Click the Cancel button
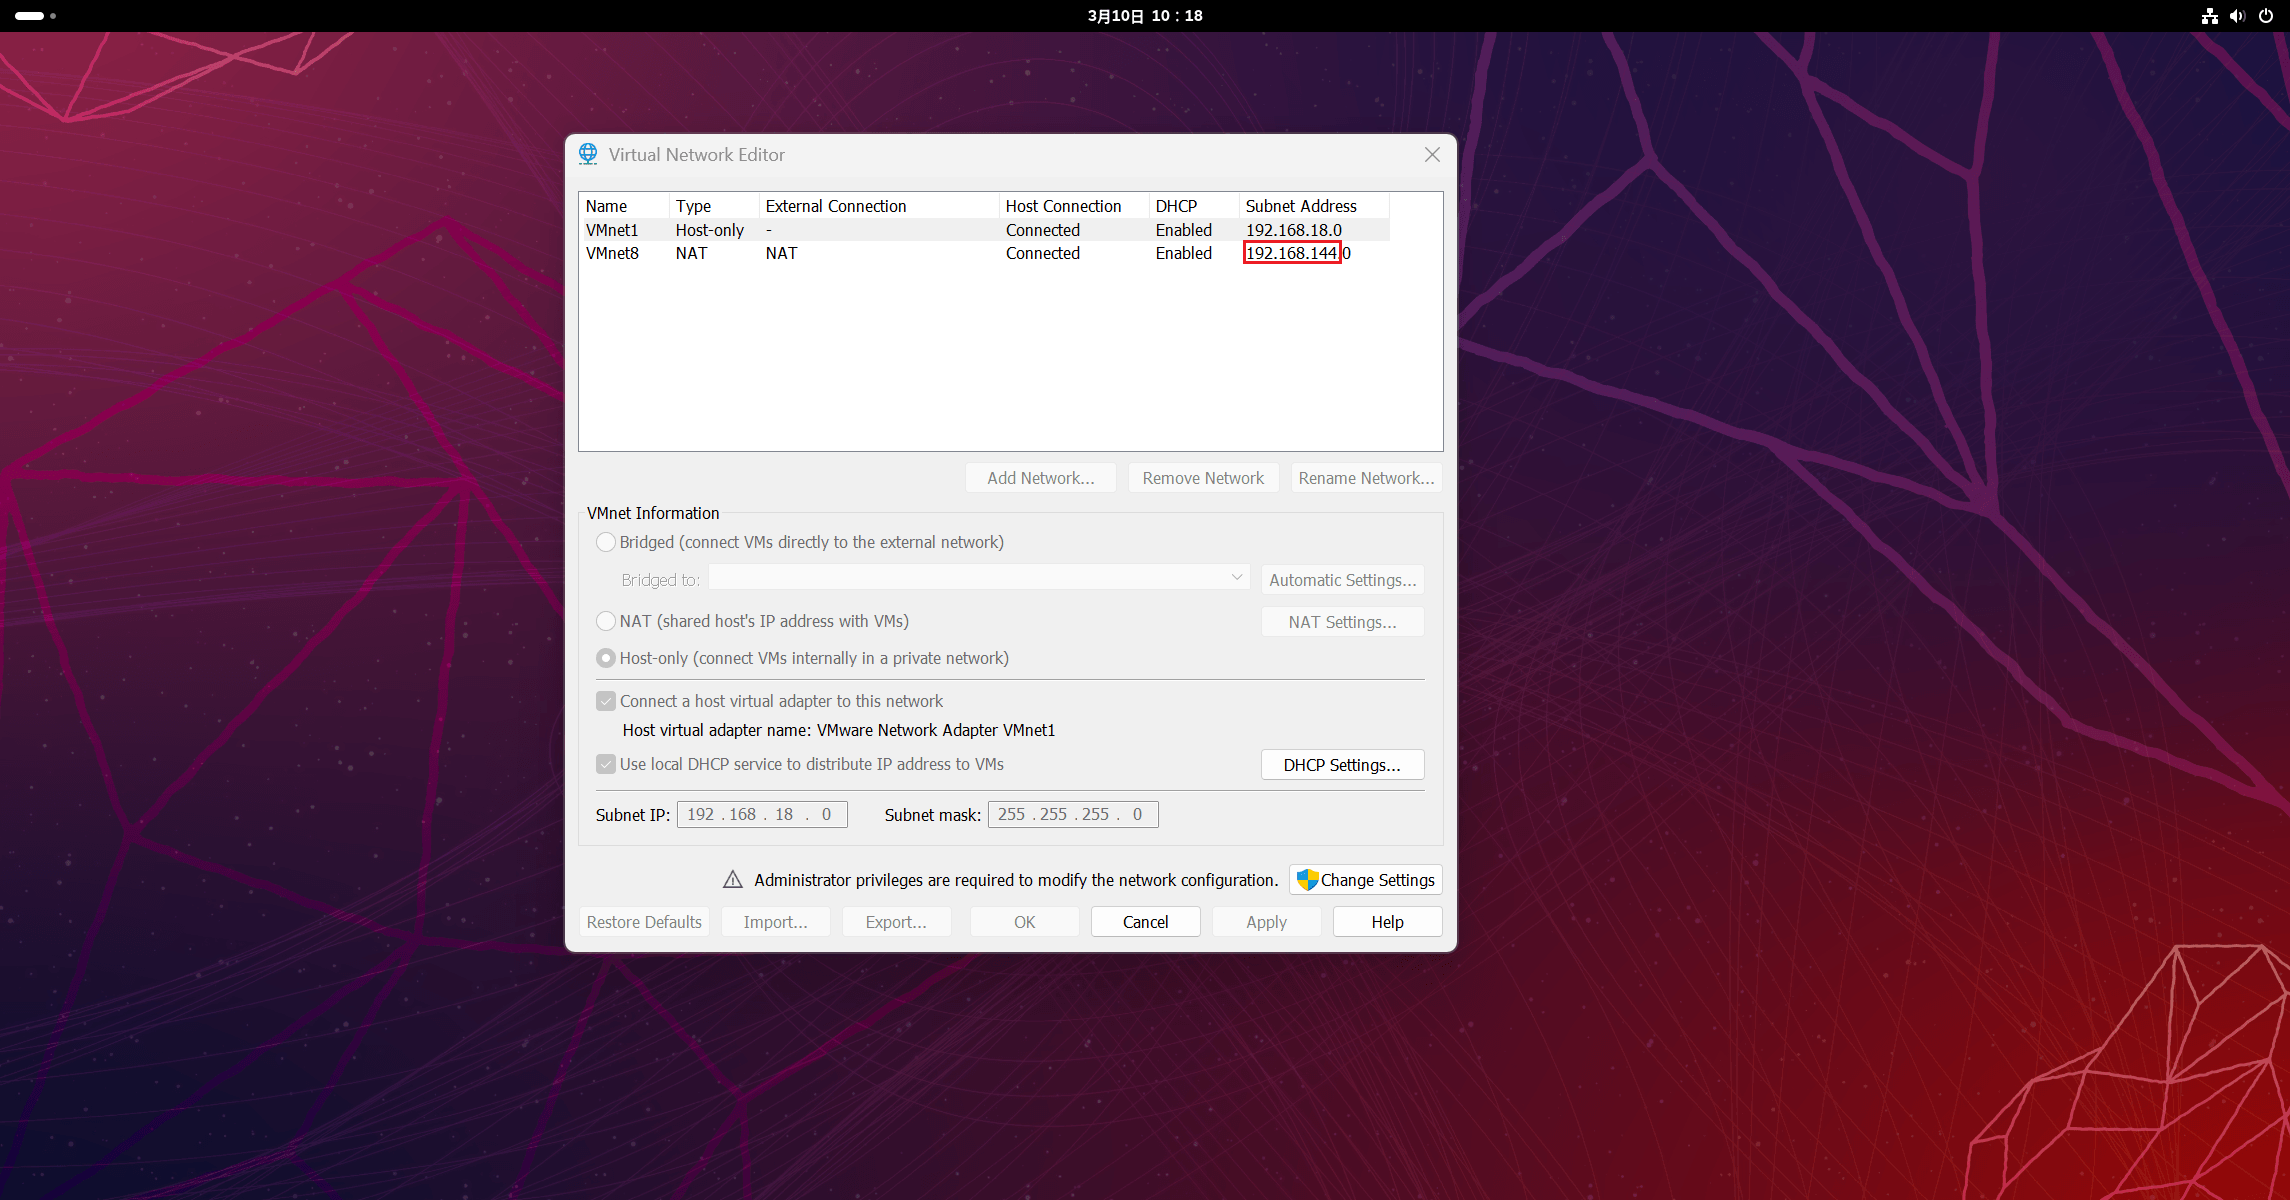The height and width of the screenshot is (1200, 2290). (1146, 922)
